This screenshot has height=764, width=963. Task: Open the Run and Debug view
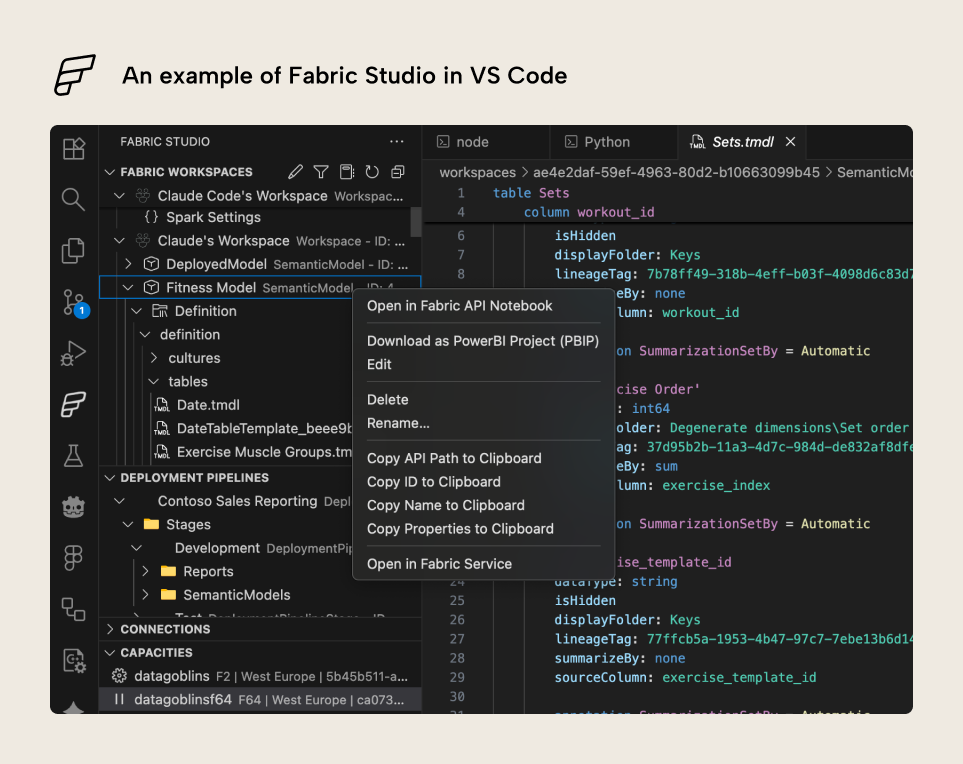click(74, 353)
